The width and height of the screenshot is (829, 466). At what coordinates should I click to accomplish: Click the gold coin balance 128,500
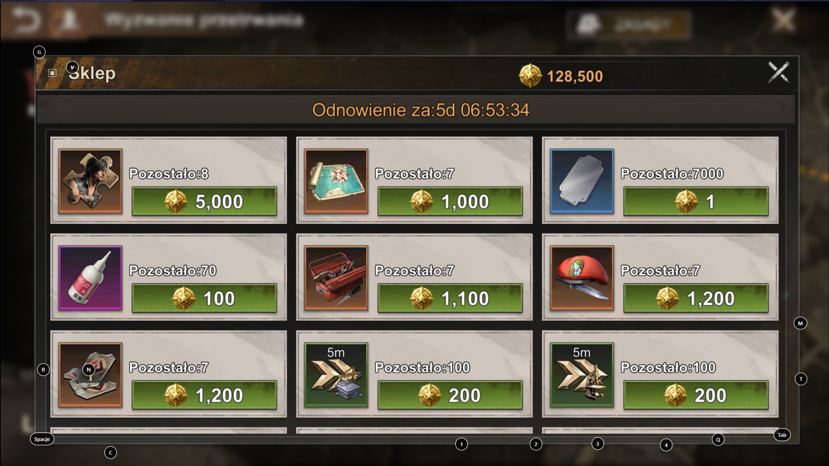click(561, 76)
